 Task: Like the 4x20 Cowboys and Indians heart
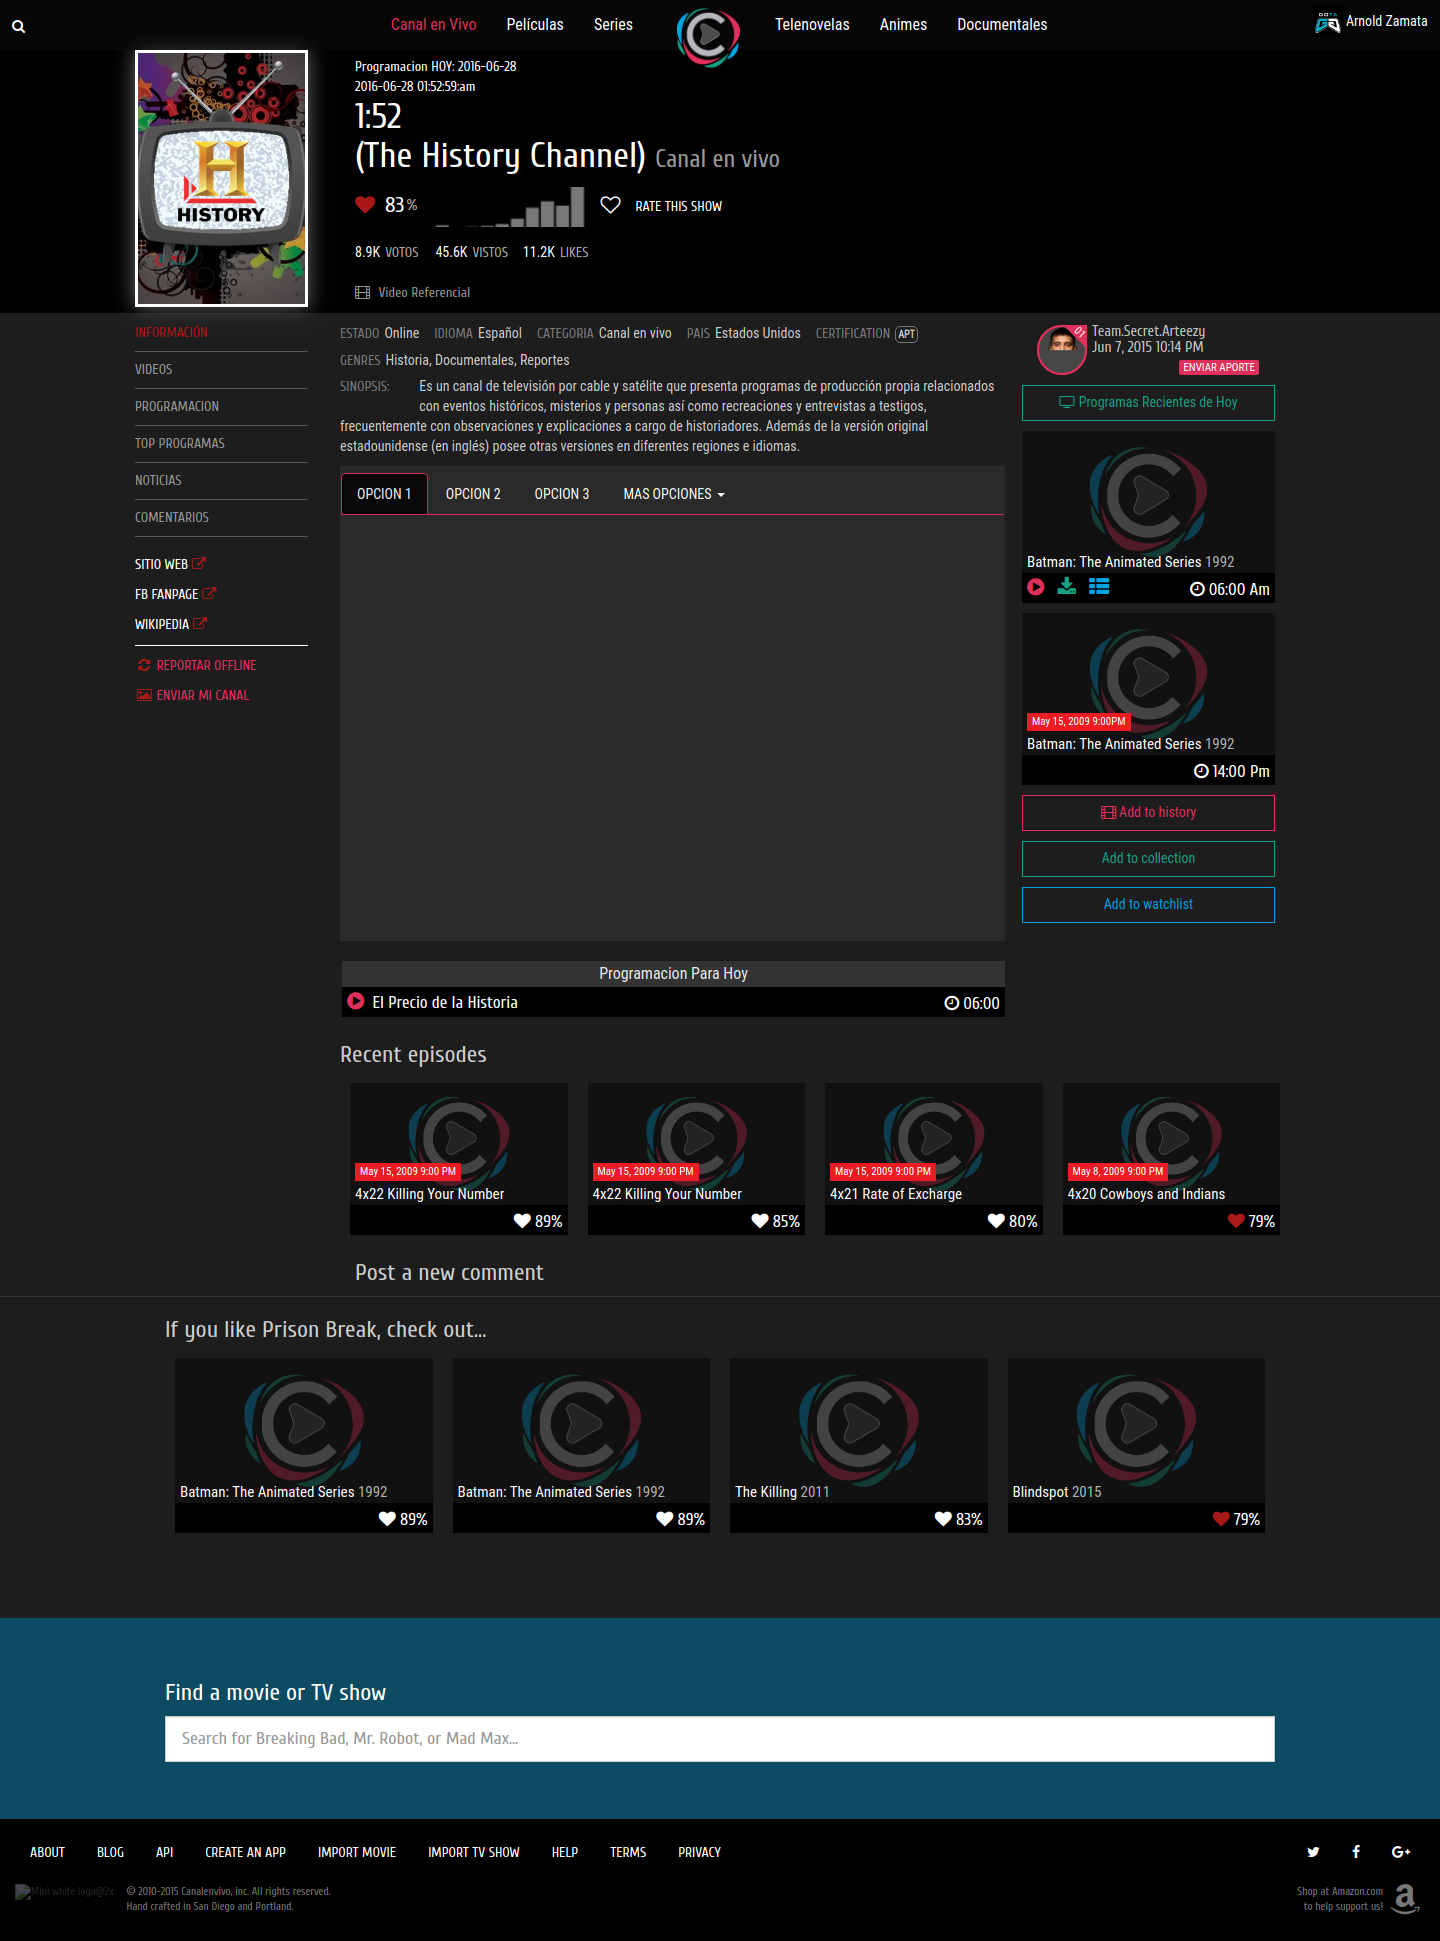[1236, 1221]
